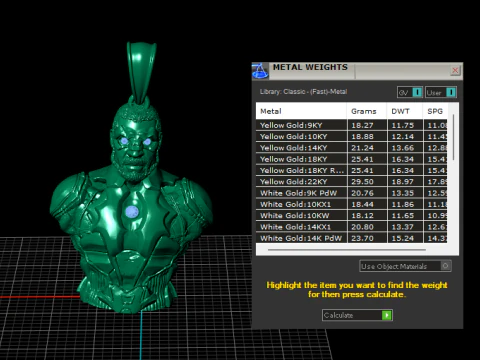
Task: Click the 13.37 DWT value
Action: 403,227
